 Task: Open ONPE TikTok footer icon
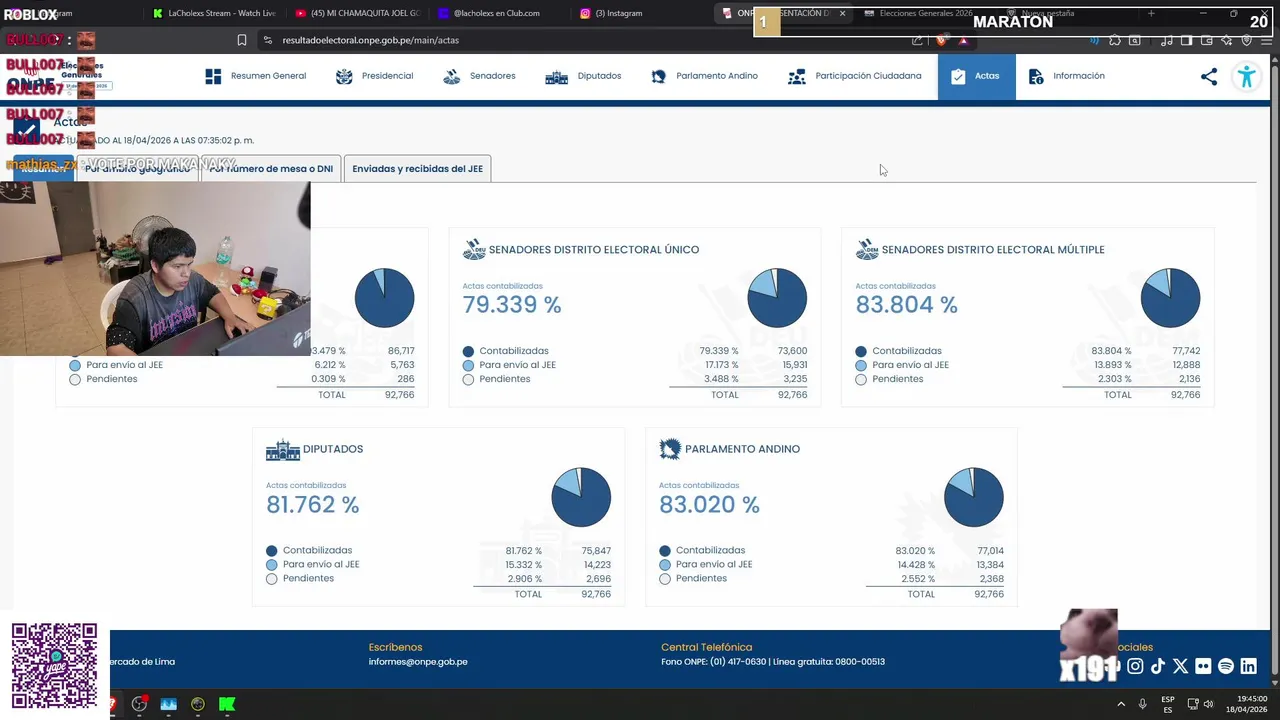coord(1158,666)
